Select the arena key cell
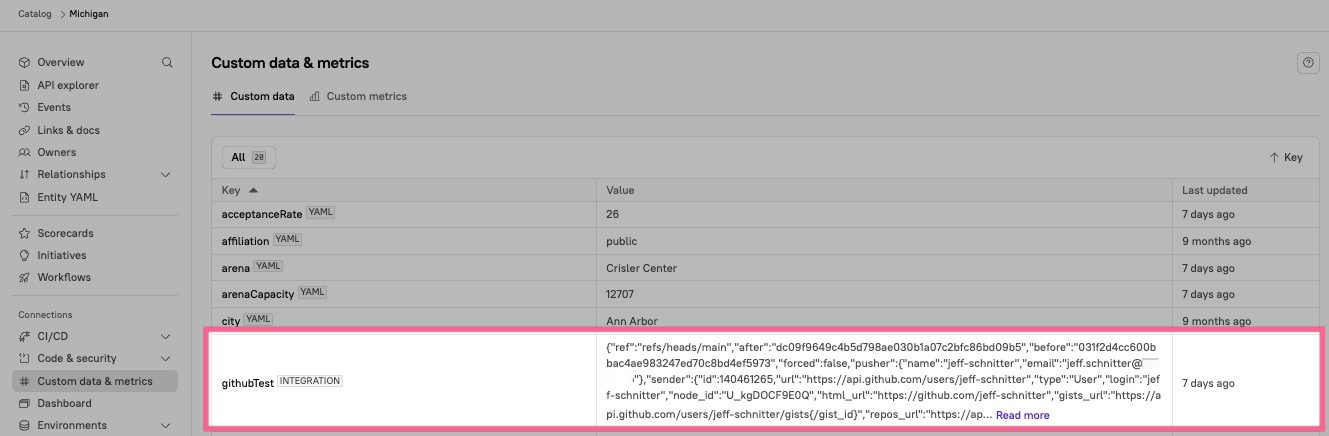Screen dimensions: 1329x436 pyautogui.click(x=404, y=268)
